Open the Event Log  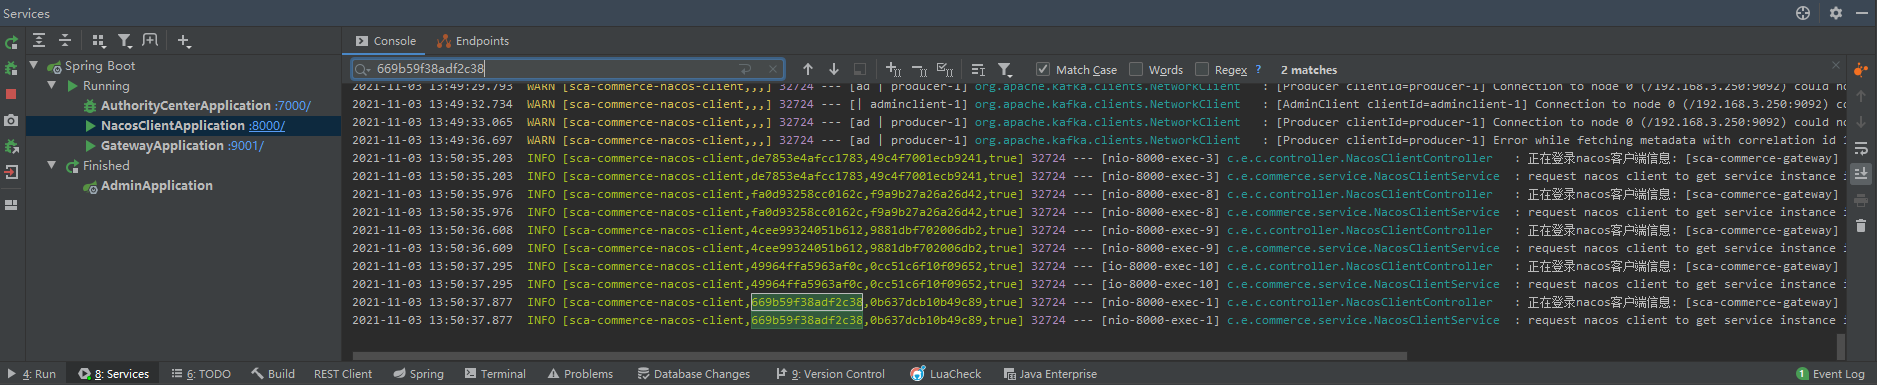click(x=1831, y=374)
